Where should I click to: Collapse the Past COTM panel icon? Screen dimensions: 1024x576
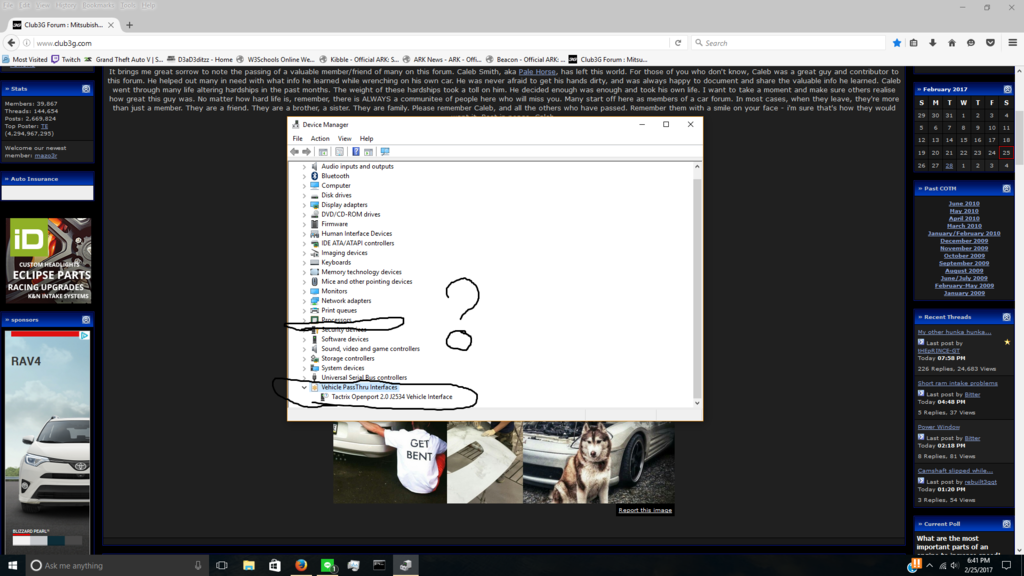1006,189
